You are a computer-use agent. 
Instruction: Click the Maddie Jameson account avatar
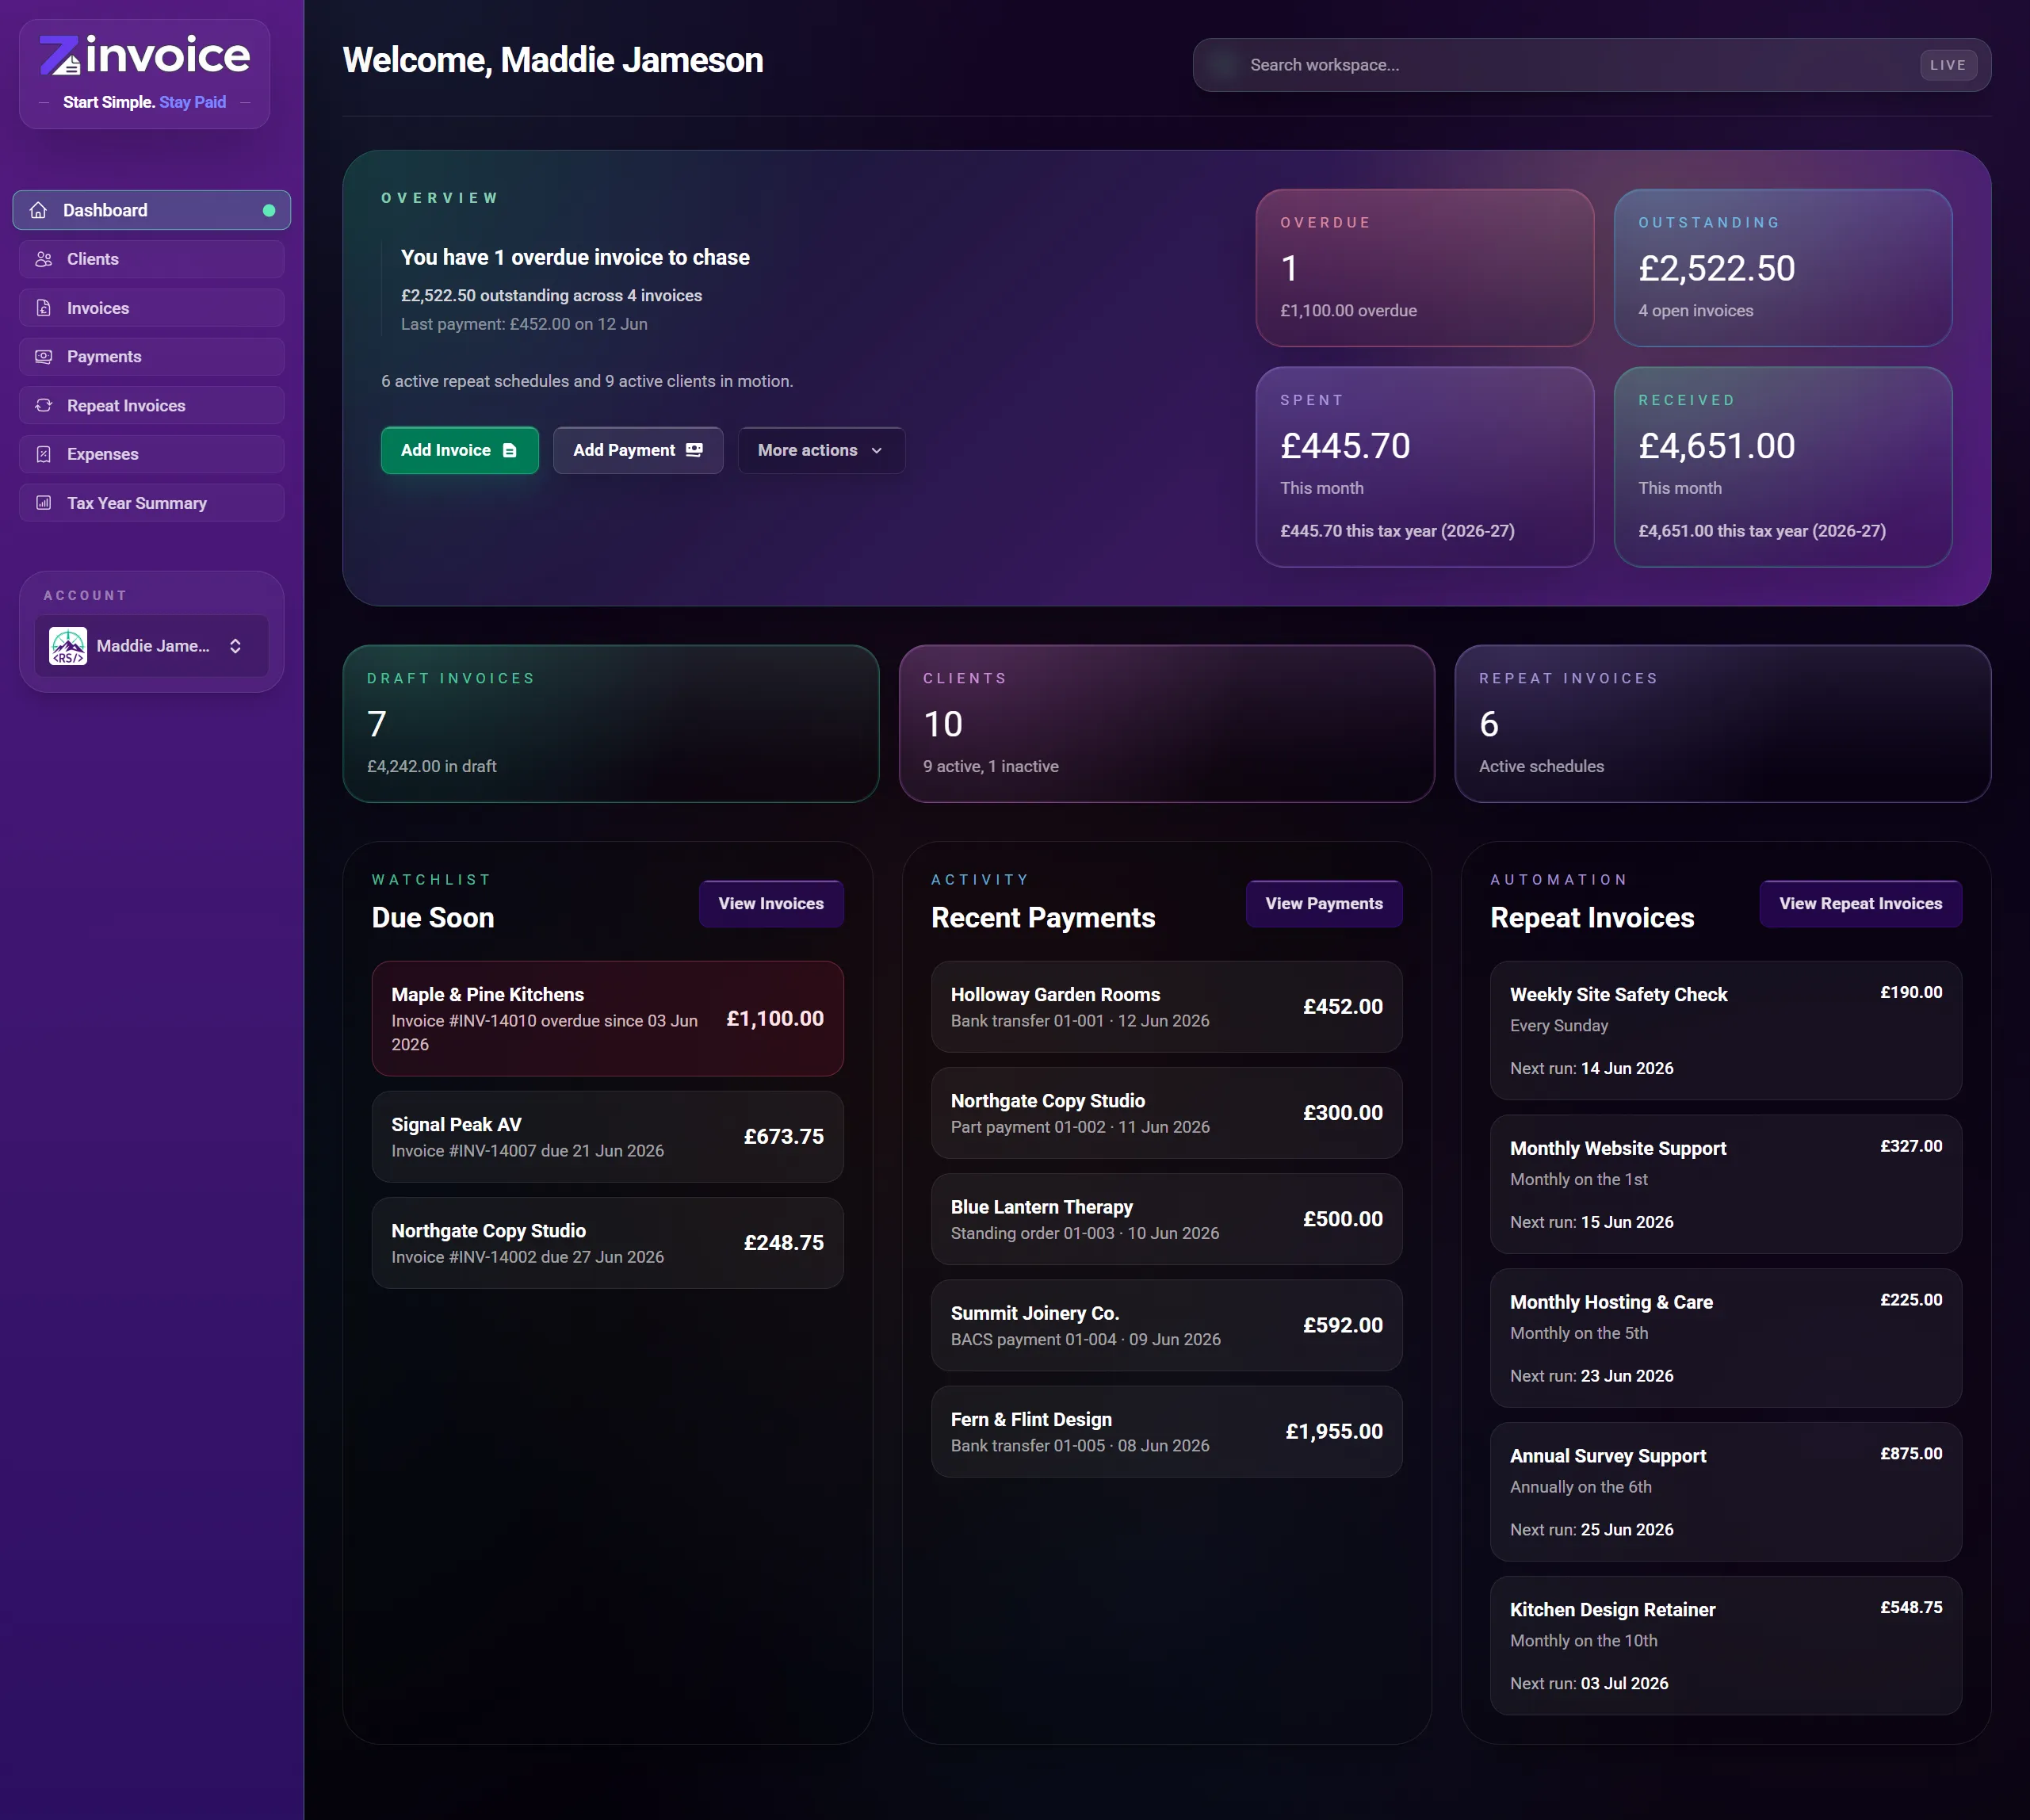pyautogui.click(x=68, y=646)
